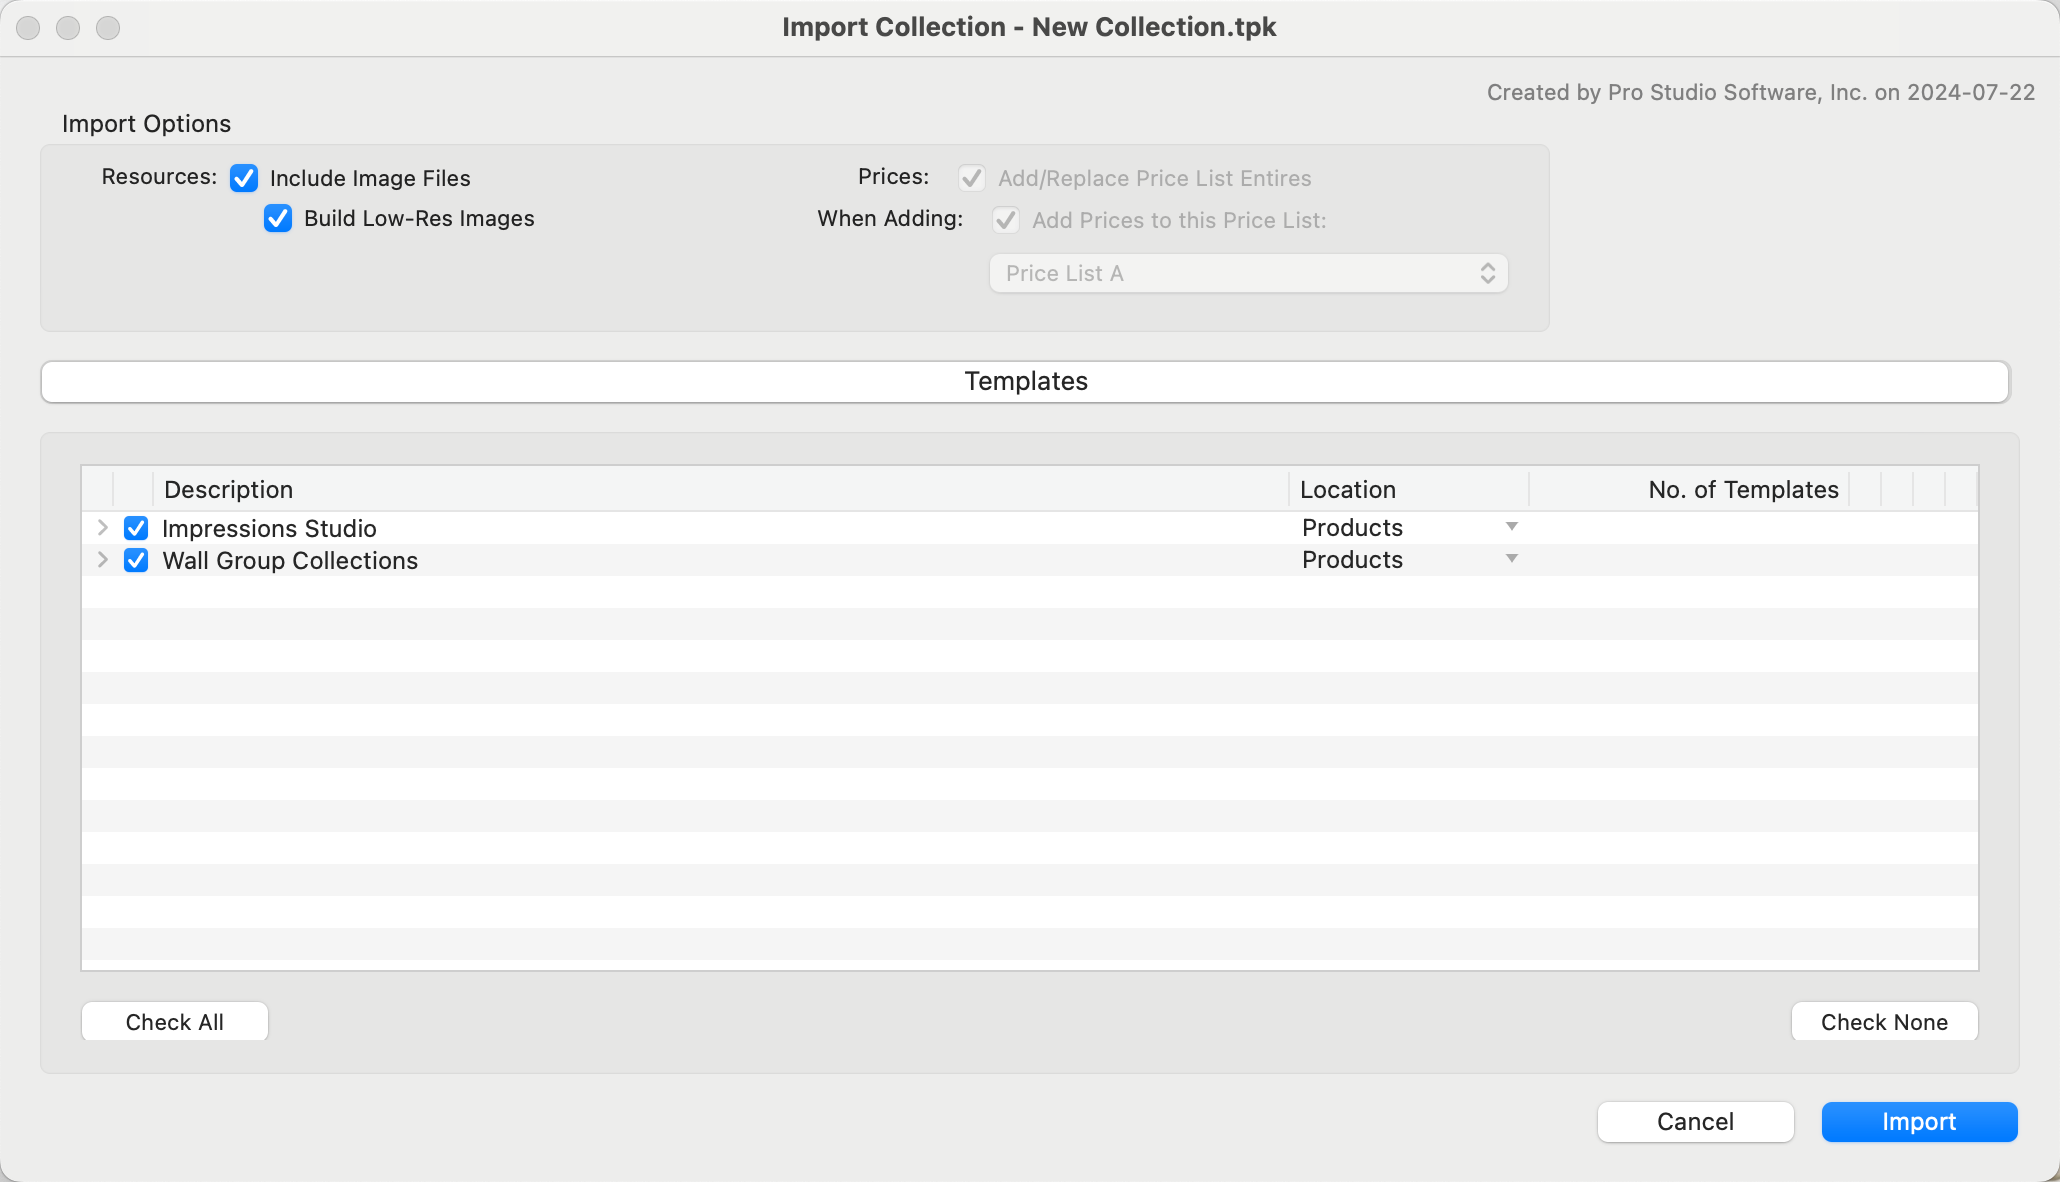Click the Templates section header

[x=1025, y=382]
